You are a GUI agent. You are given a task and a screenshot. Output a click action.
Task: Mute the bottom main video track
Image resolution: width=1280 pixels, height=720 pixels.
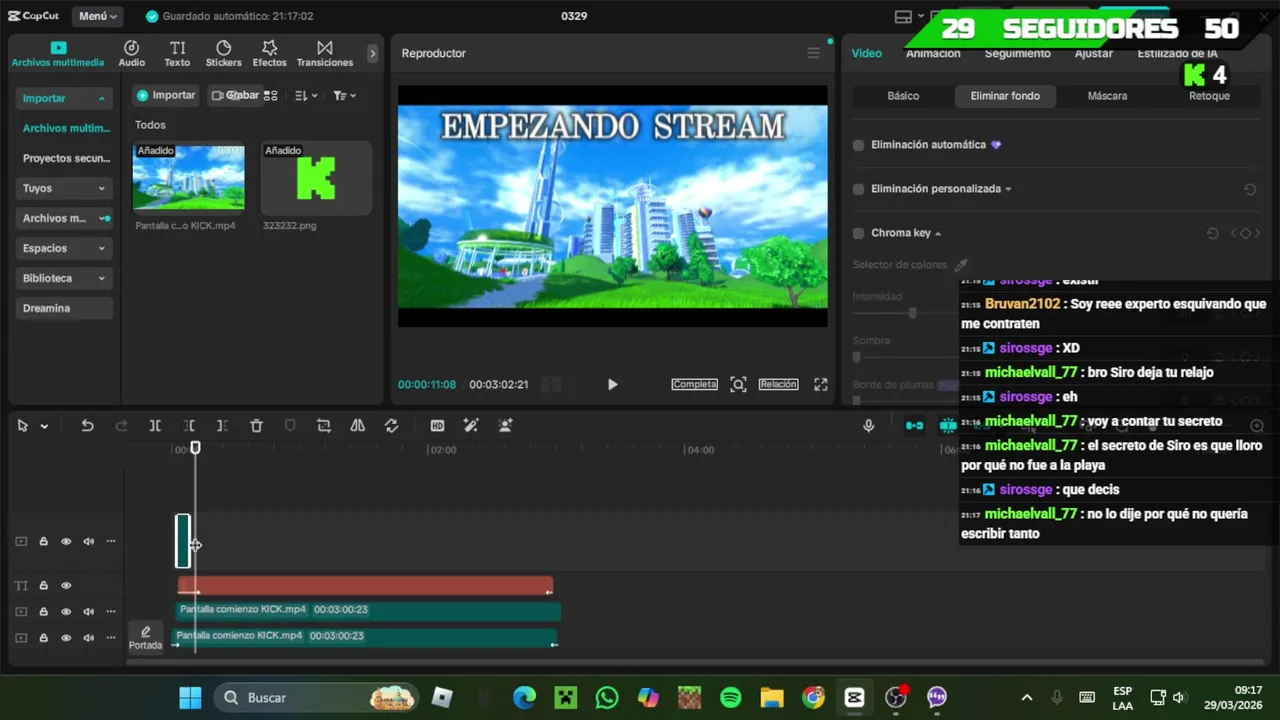pyautogui.click(x=88, y=637)
